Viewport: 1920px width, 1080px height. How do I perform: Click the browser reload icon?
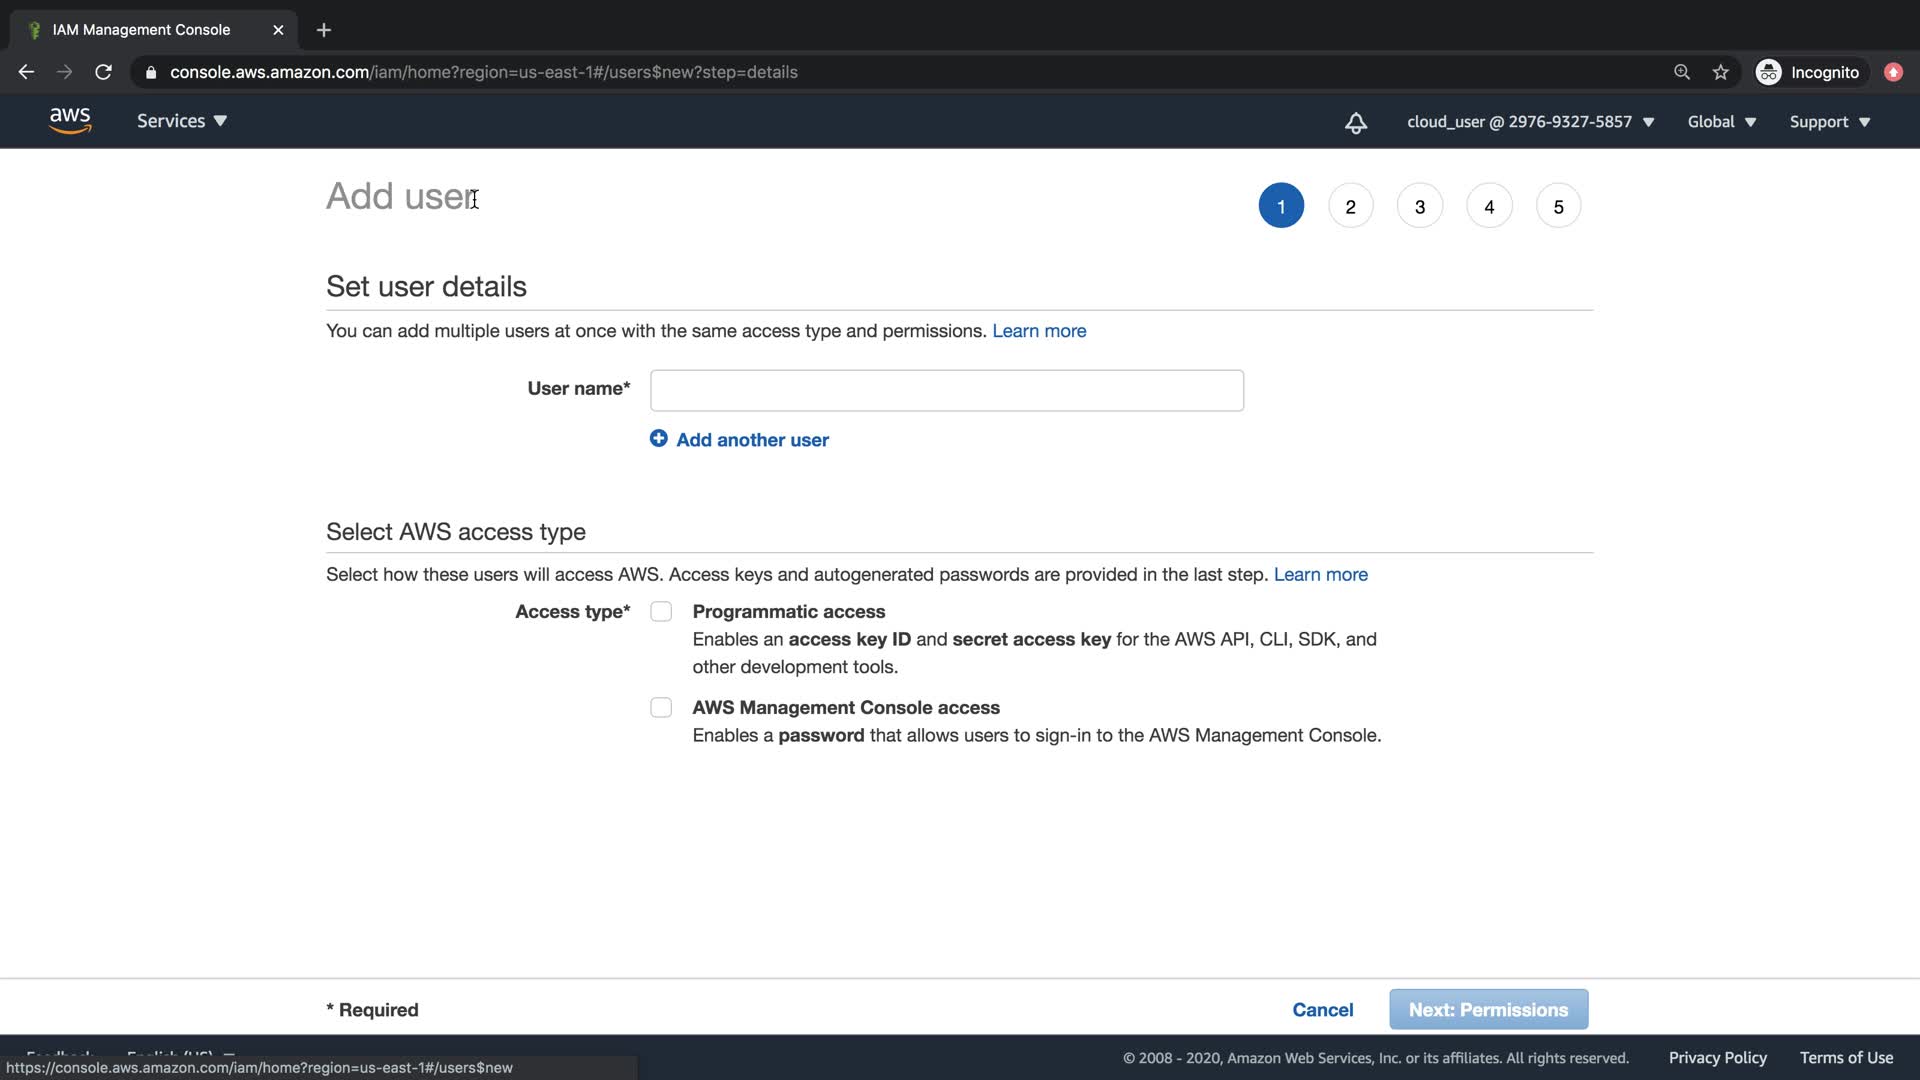pyautogui.click(x=103, y=72)
